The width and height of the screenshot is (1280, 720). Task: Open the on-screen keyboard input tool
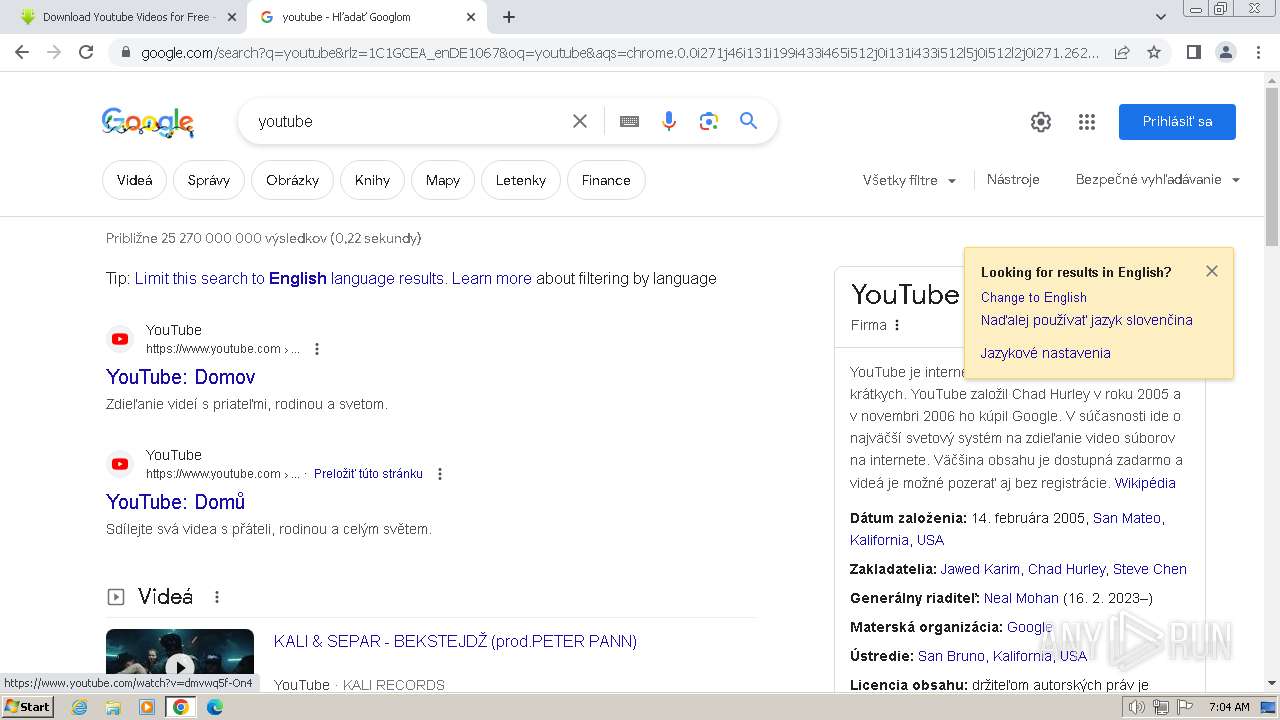pos(629,121)
